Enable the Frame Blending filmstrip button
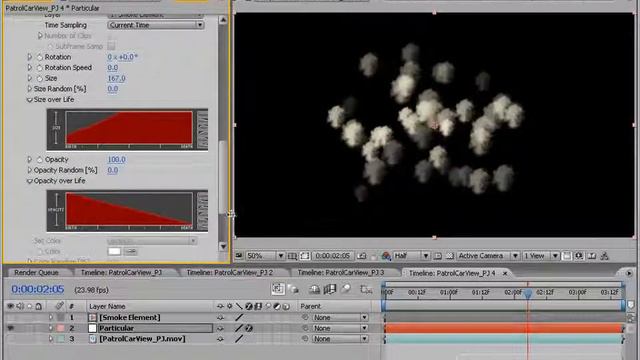Screen dimensions: 640x360 [329, 289]
